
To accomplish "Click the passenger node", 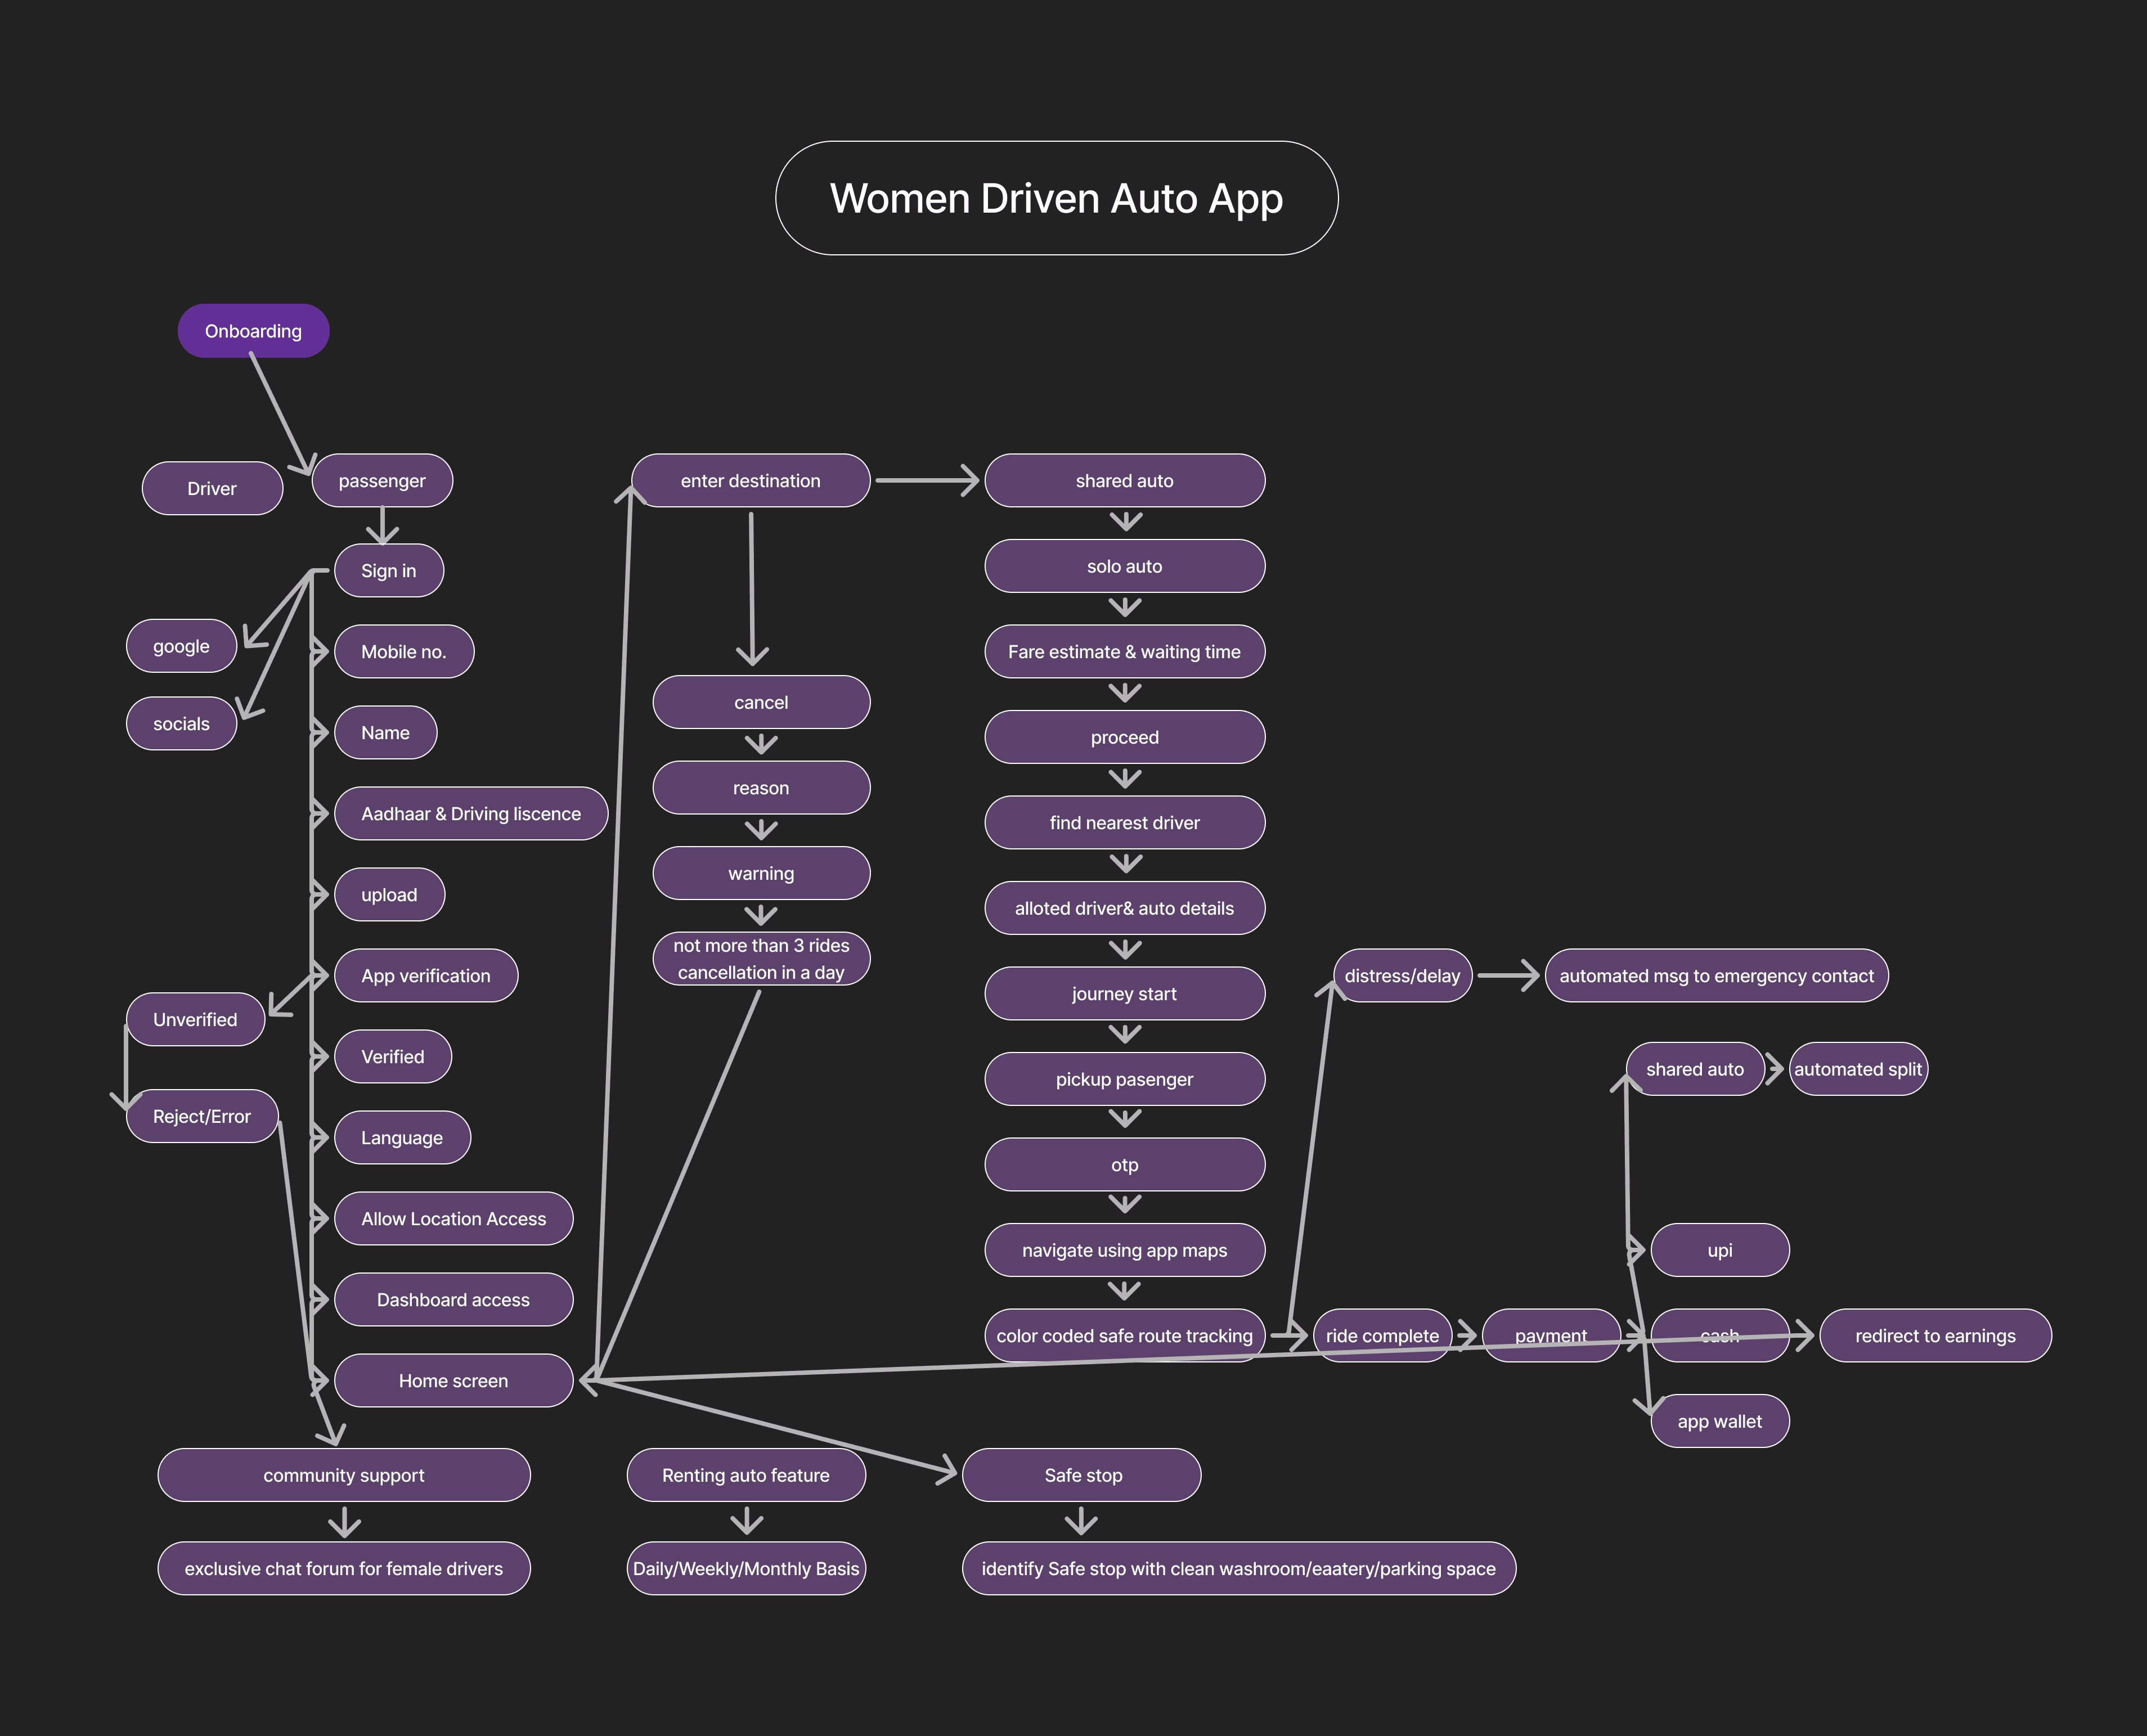I will [x=382, y=481].
